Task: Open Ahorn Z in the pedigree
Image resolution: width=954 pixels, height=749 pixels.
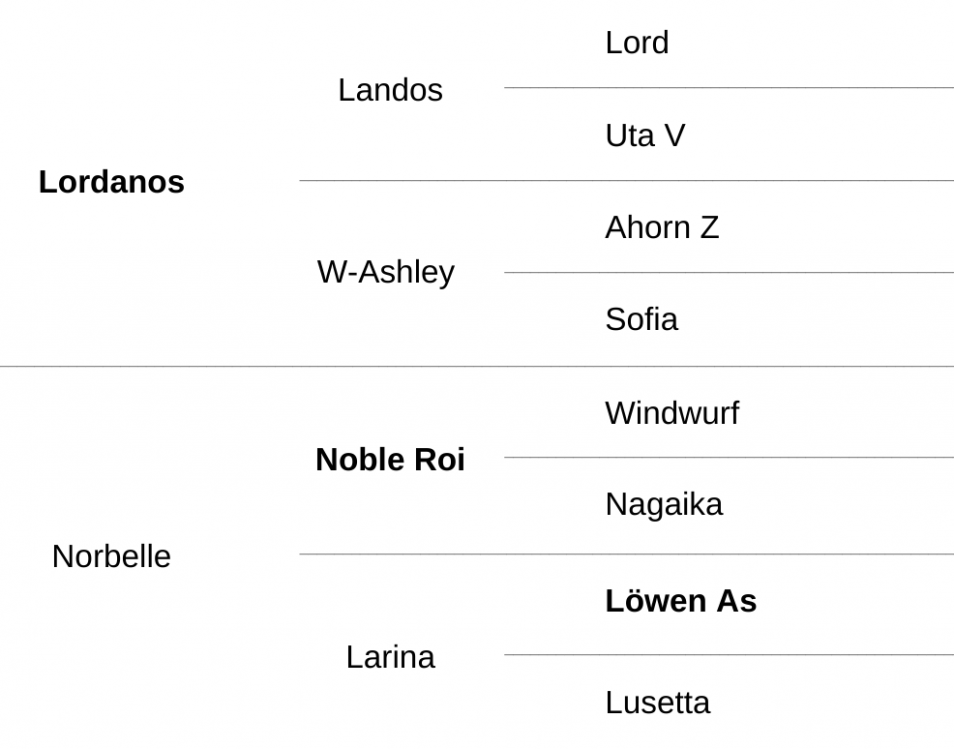Action: (x=662, y=228)
